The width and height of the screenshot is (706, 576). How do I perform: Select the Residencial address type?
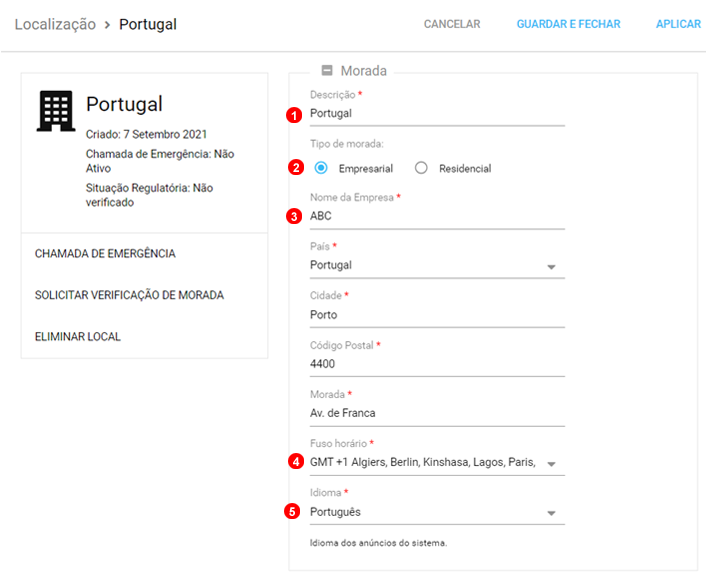point(421,168)
